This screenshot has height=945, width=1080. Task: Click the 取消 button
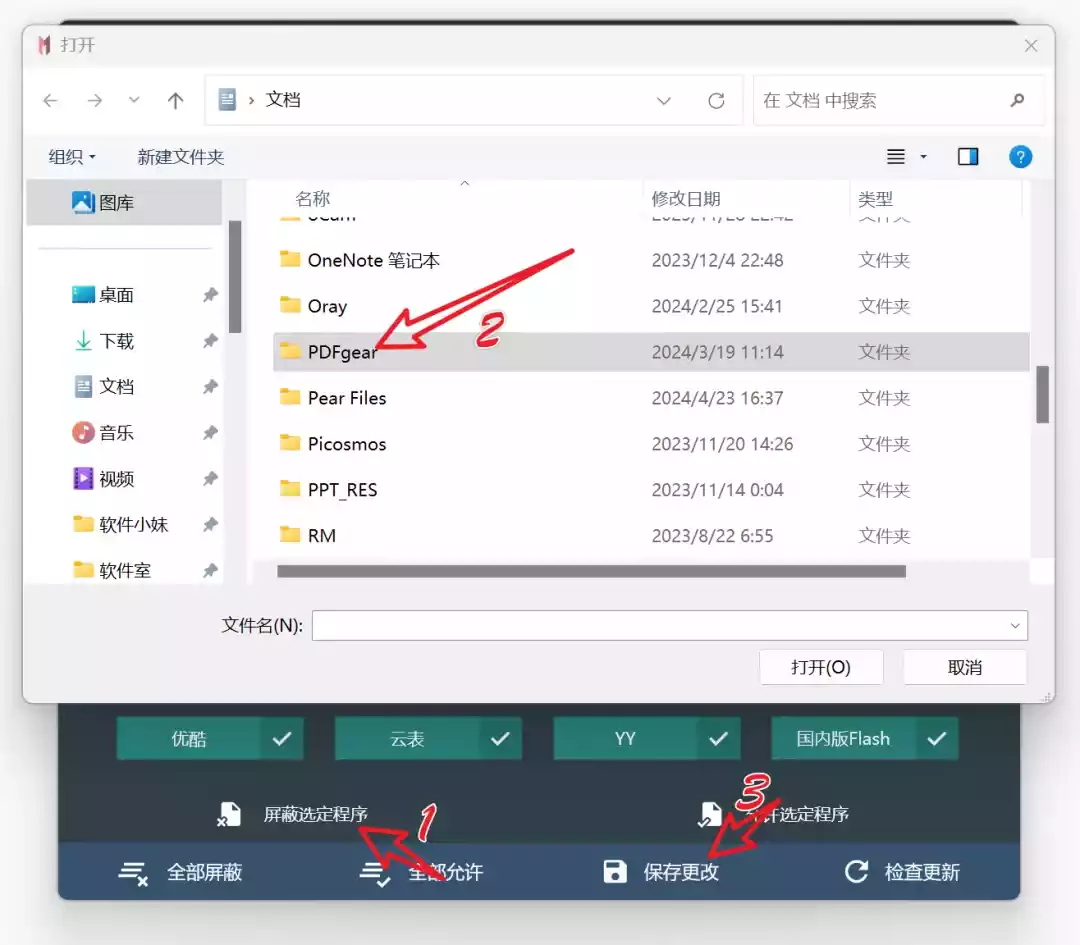click(x=964, y=667)
